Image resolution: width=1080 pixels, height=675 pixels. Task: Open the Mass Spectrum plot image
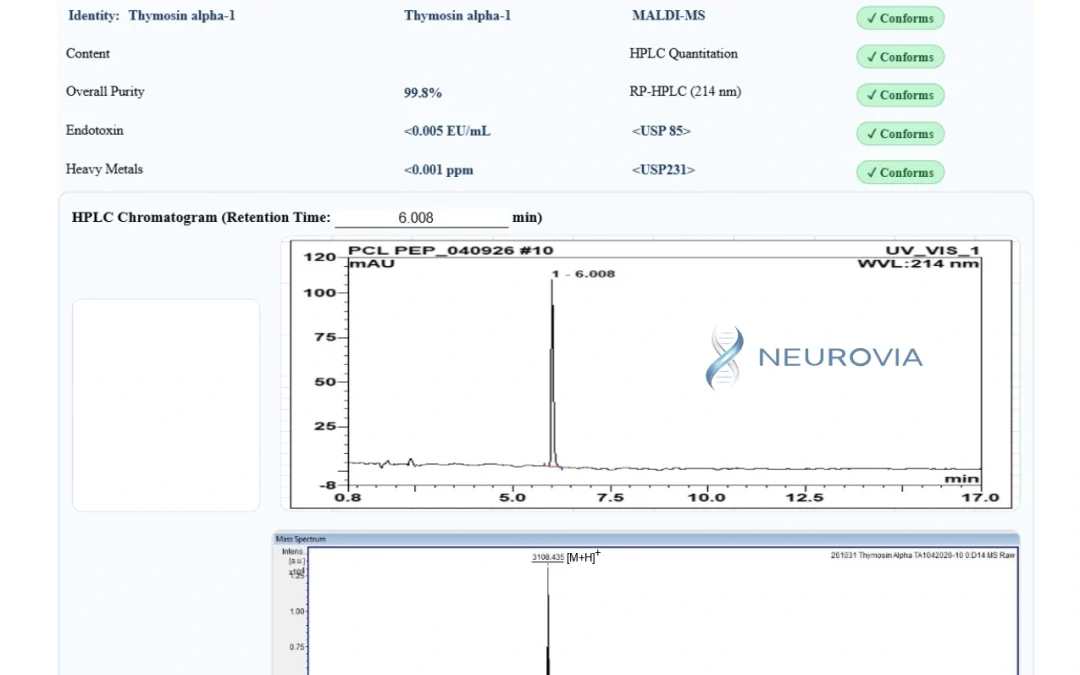click(x=646, y=604)
